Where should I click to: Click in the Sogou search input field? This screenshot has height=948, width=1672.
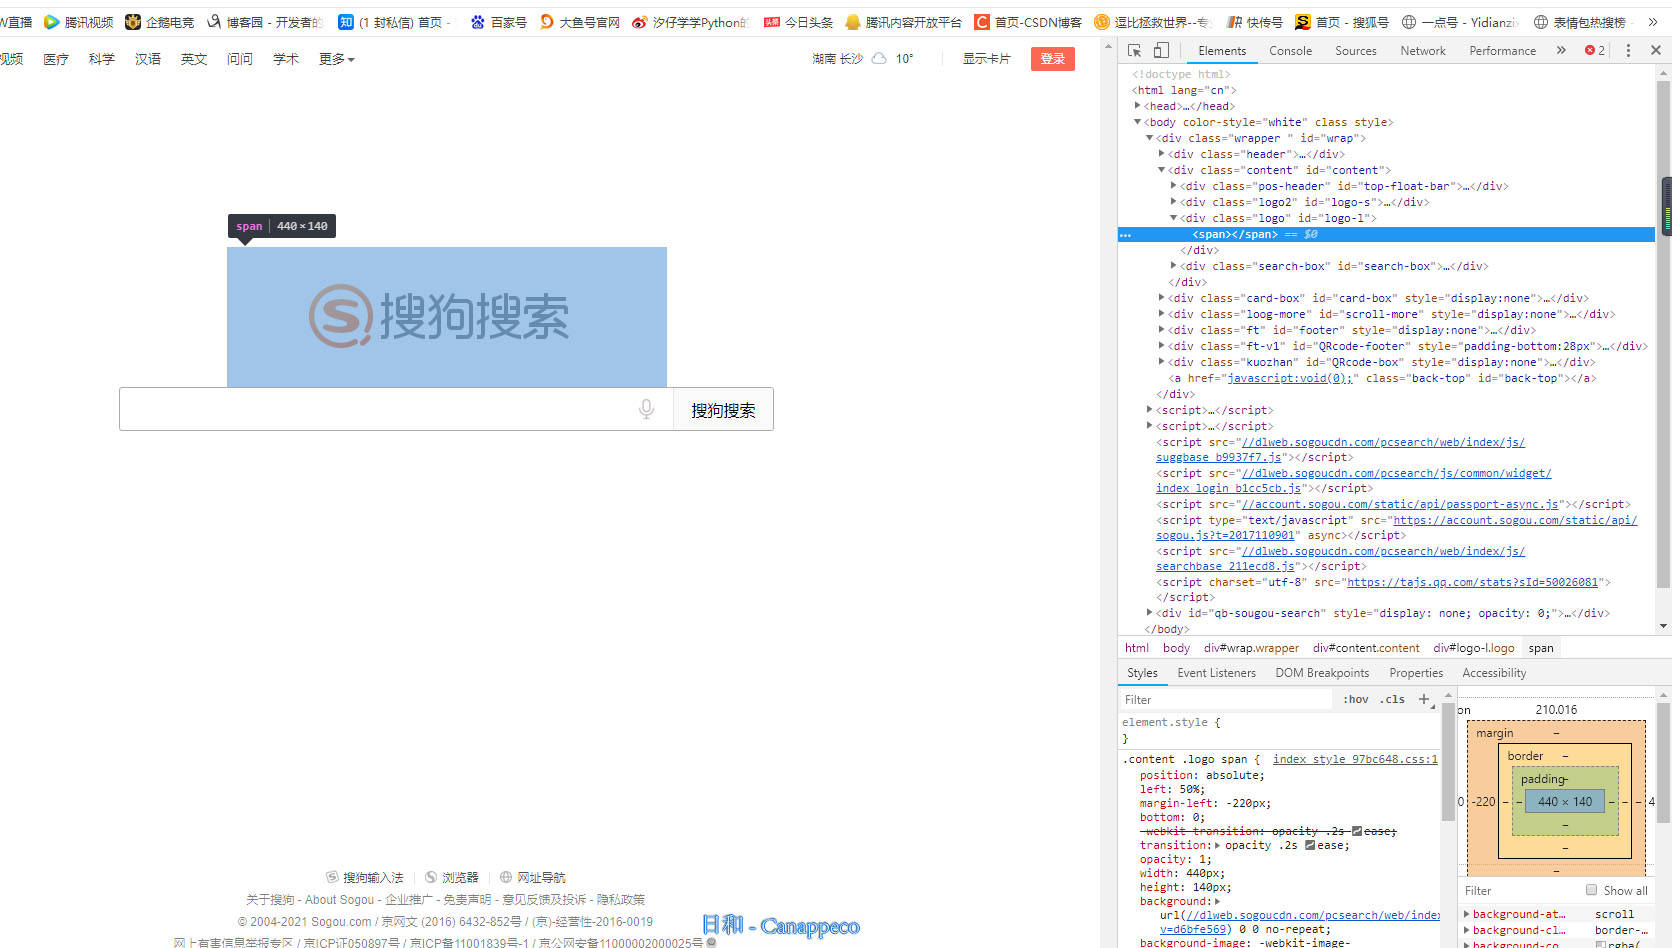tap(396, 409)
